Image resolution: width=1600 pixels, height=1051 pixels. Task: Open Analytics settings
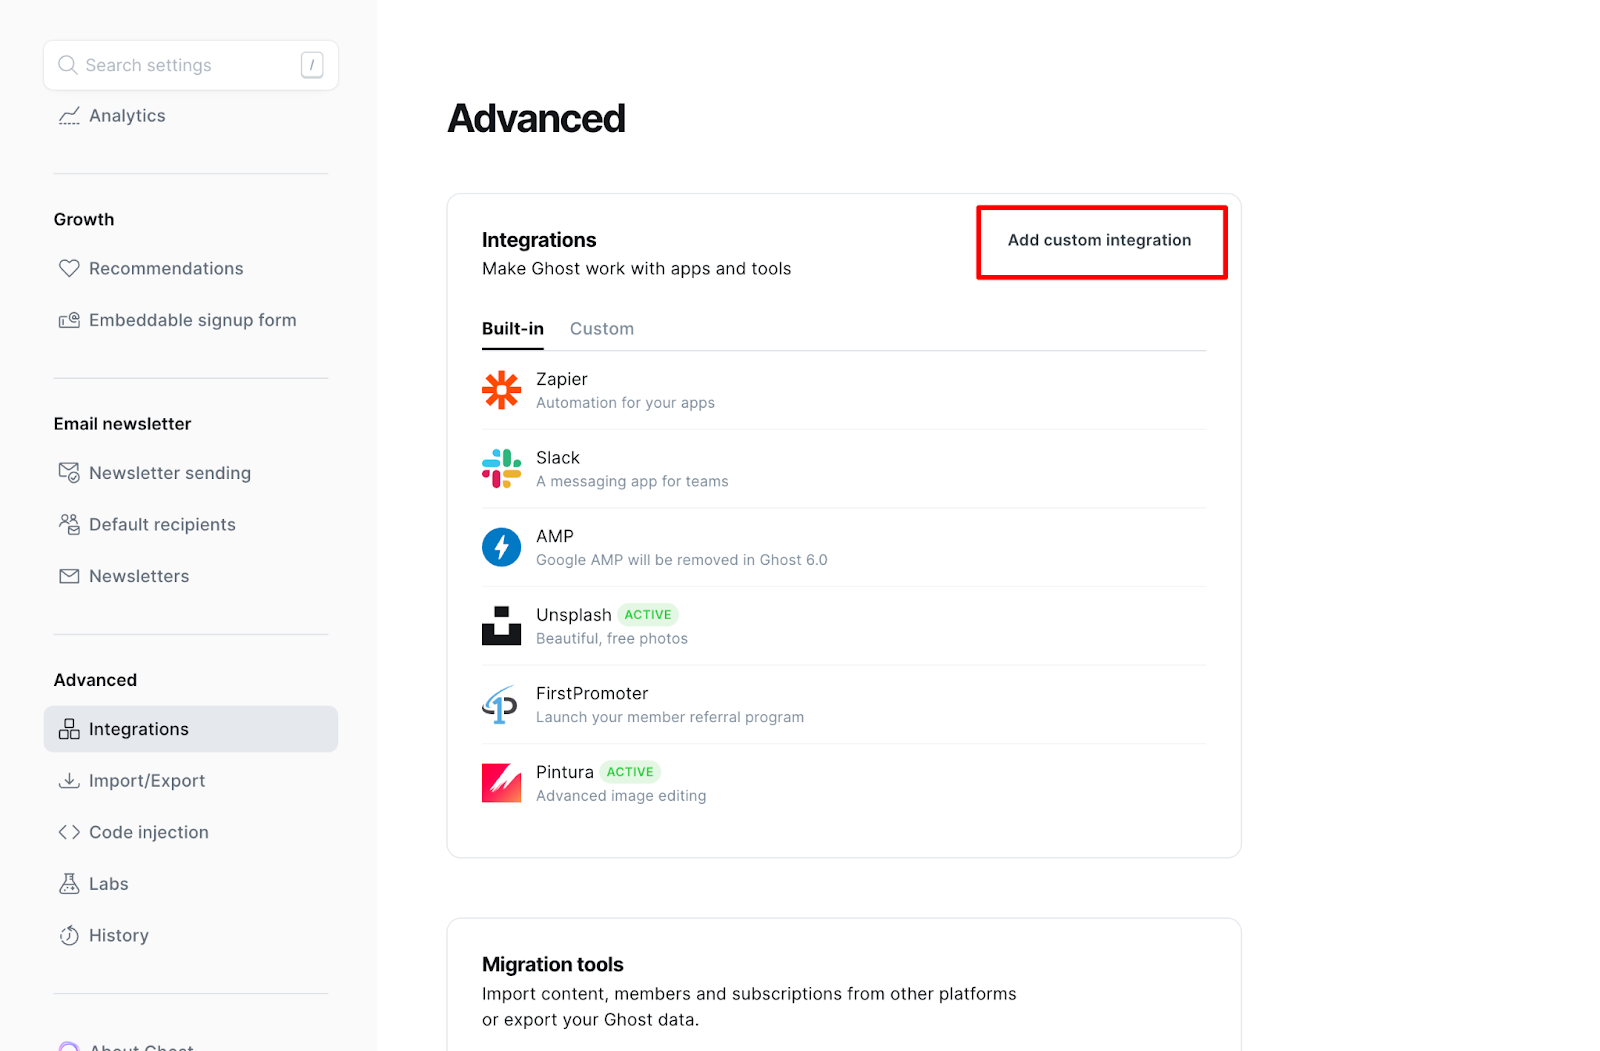point(190,116)
